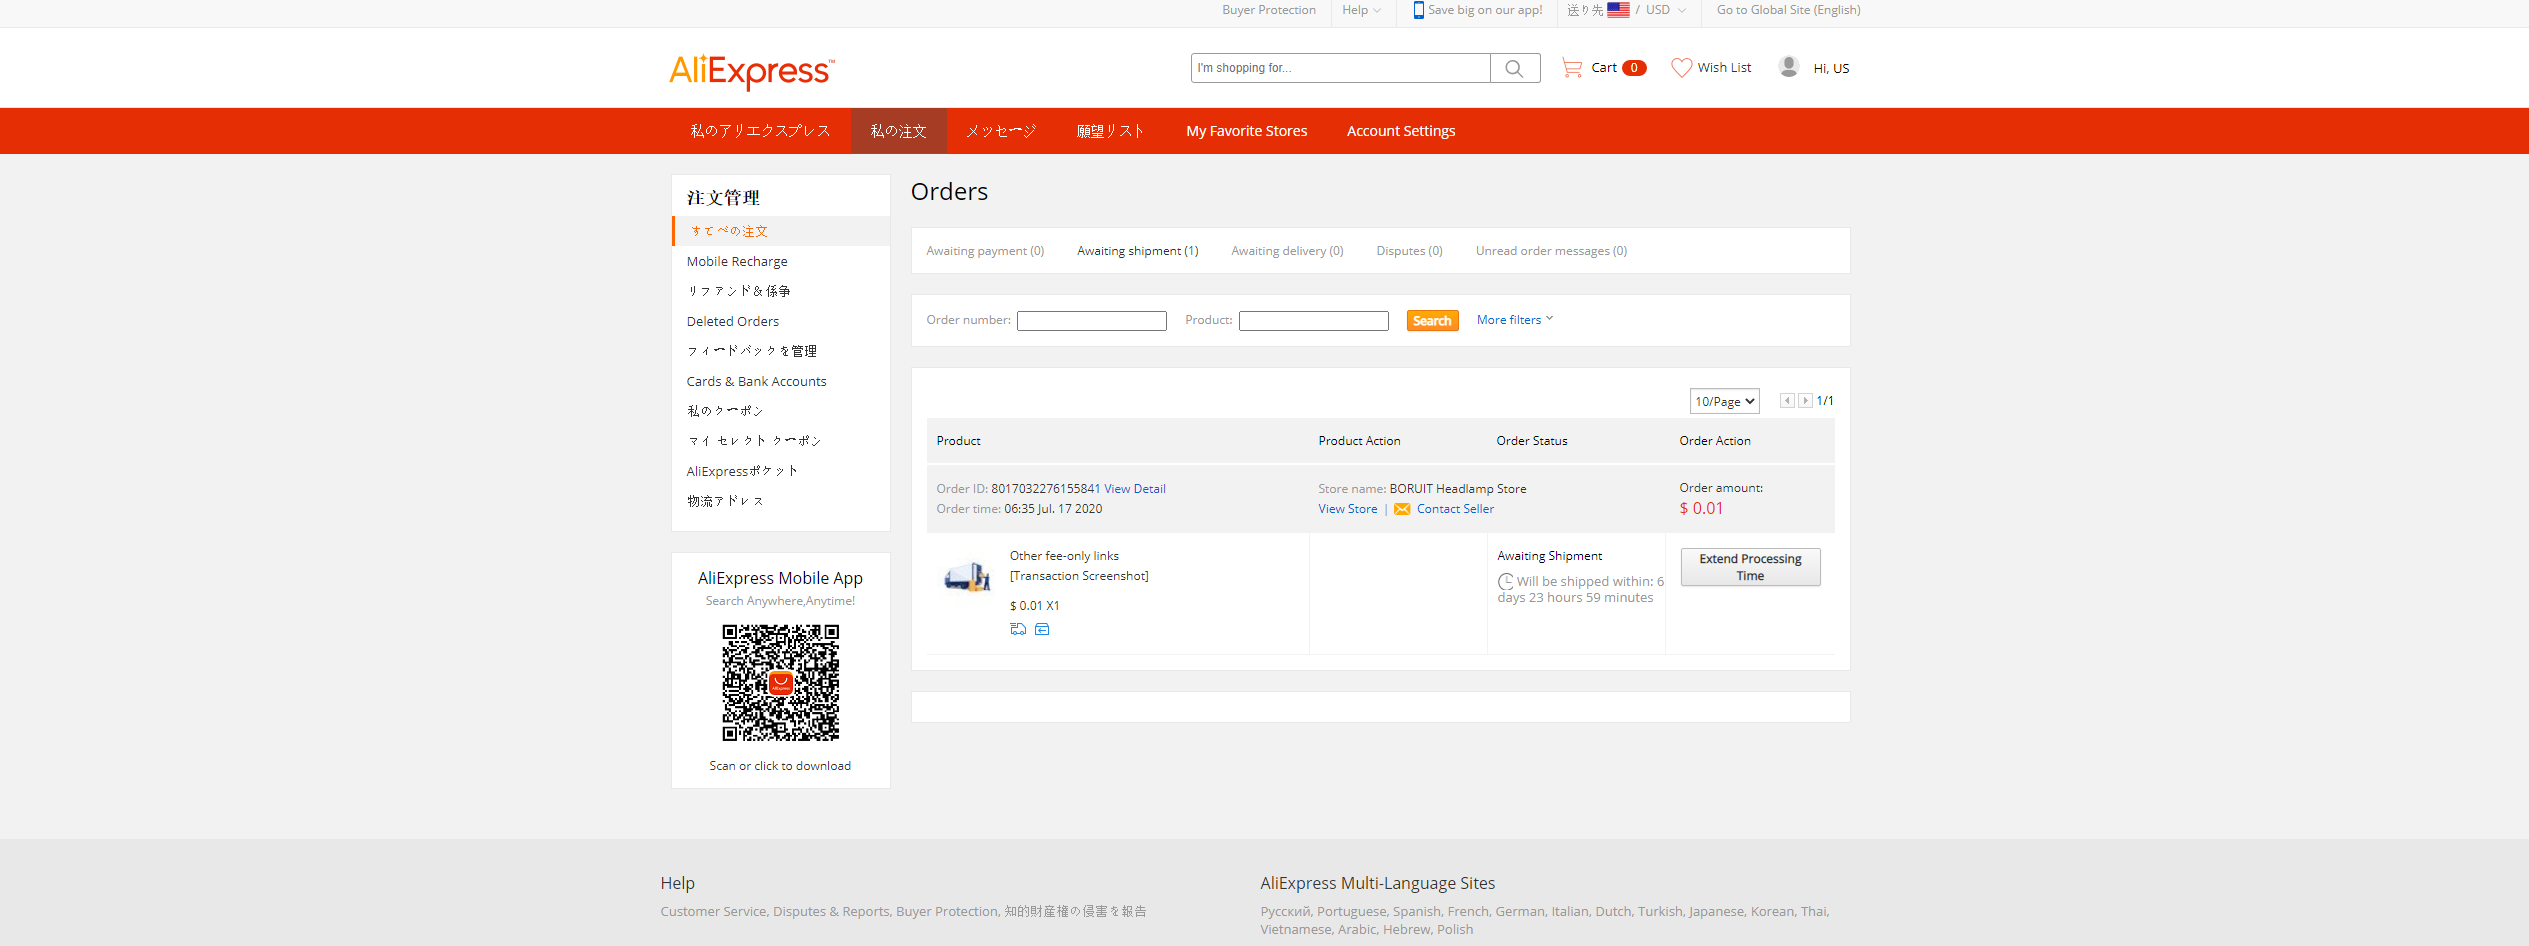Show Awaiting delivery (0) orders

click(x=1287, y=251)
